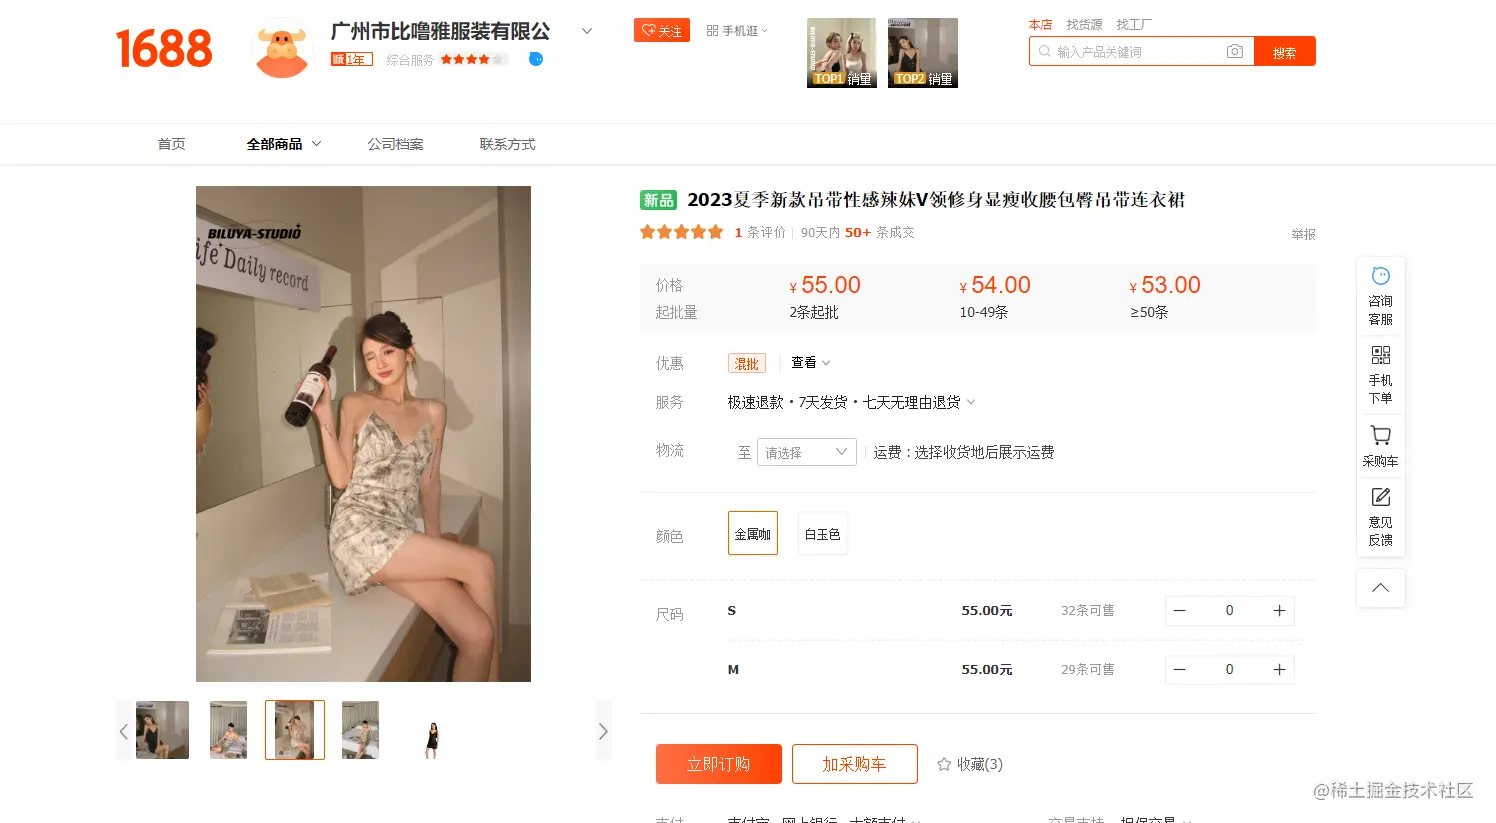Go to the 首页 shop tab
Screen dimensions: 1496x823
[172, 144]
